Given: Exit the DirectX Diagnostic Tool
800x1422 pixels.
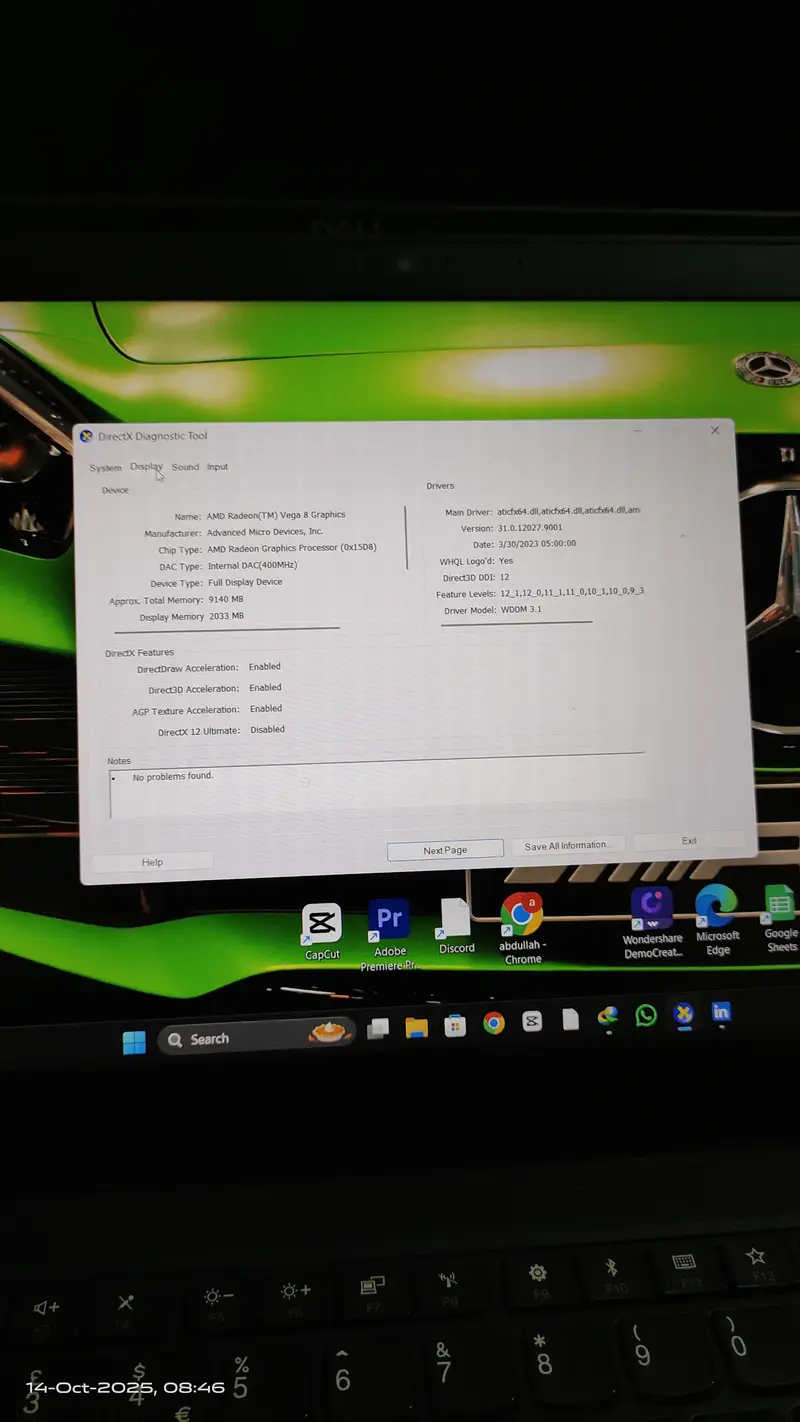Looking at the screenshot, I should (689, 841).
